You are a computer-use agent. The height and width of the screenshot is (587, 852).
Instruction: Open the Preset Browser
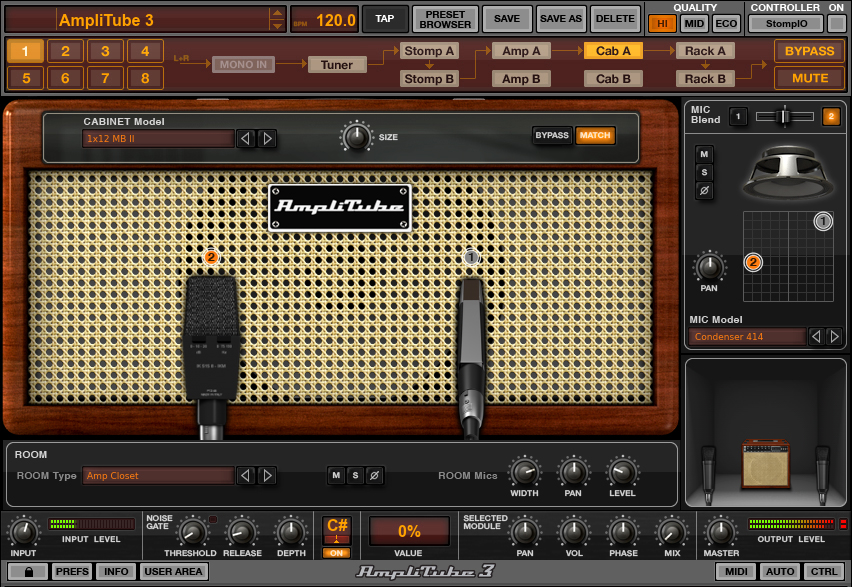click(444, 19)
